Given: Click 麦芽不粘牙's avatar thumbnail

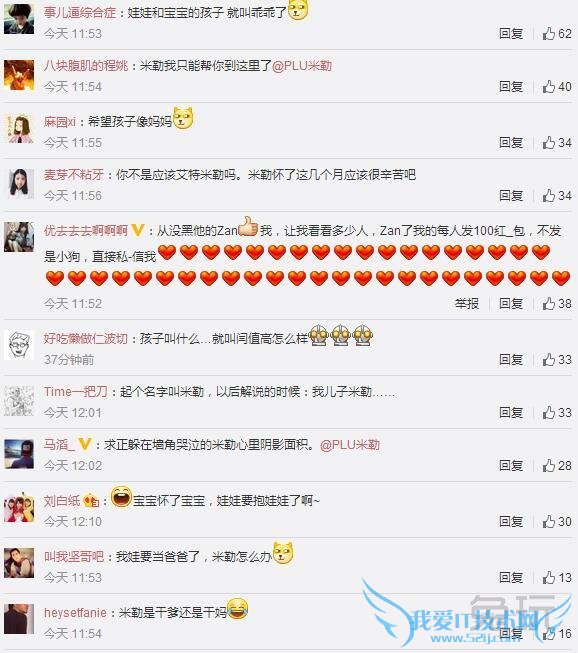Looking at the screenshot, I should (19, 183).
